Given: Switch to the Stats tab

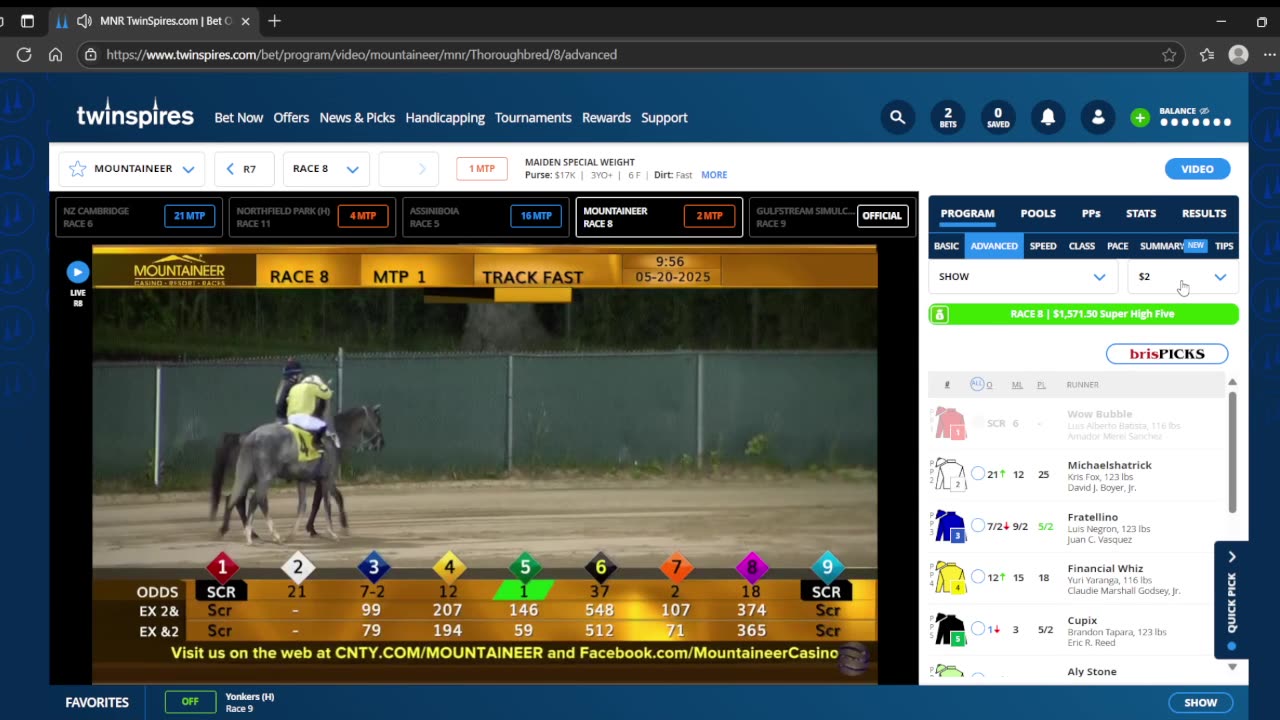Looking at the screenshot, I should [x=1141, y=213].
